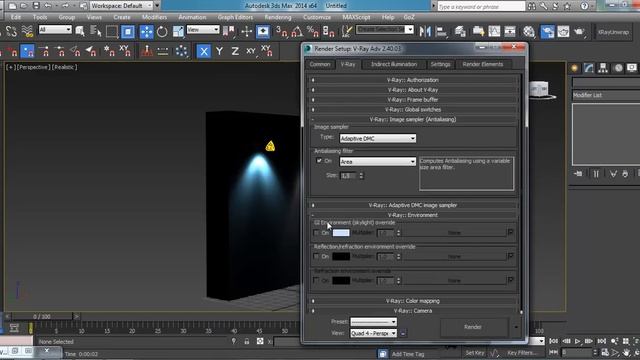Image resolution: width=640 pixels, height=360 pixels.
Task: Open the Modifiers menu
Action: click(x=154, y=17)
